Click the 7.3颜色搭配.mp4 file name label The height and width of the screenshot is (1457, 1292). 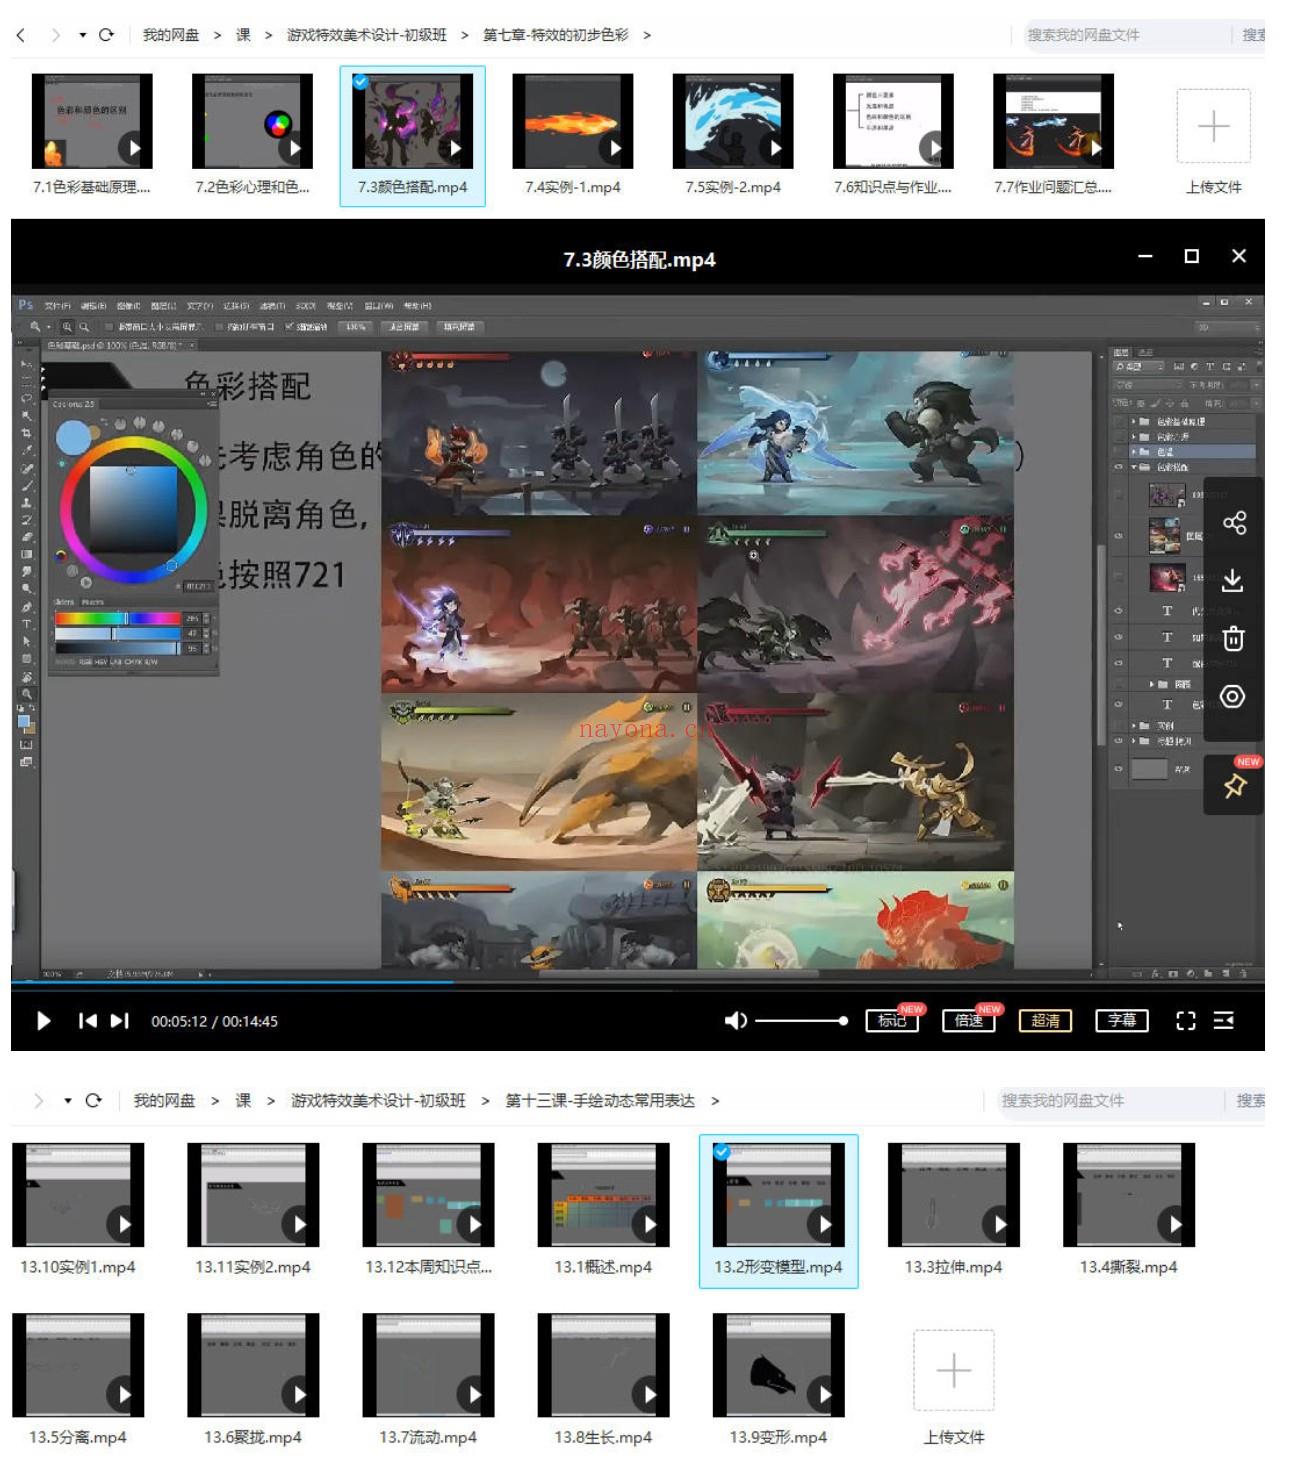tap(413, 187)
